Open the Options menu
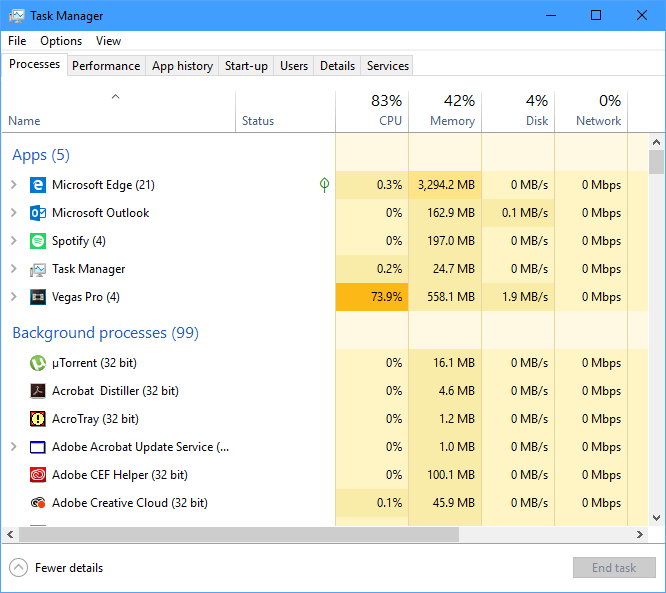 [61, 41]
